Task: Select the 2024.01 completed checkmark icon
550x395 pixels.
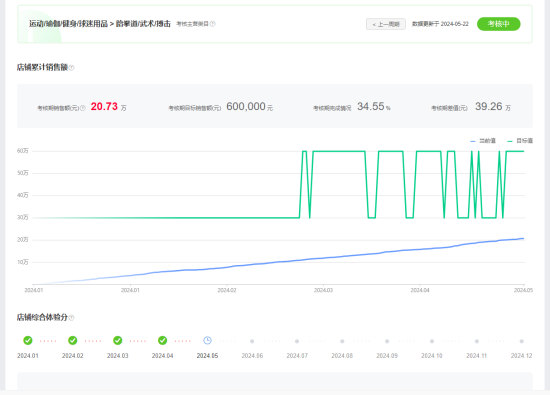Action: pos(28,340)
